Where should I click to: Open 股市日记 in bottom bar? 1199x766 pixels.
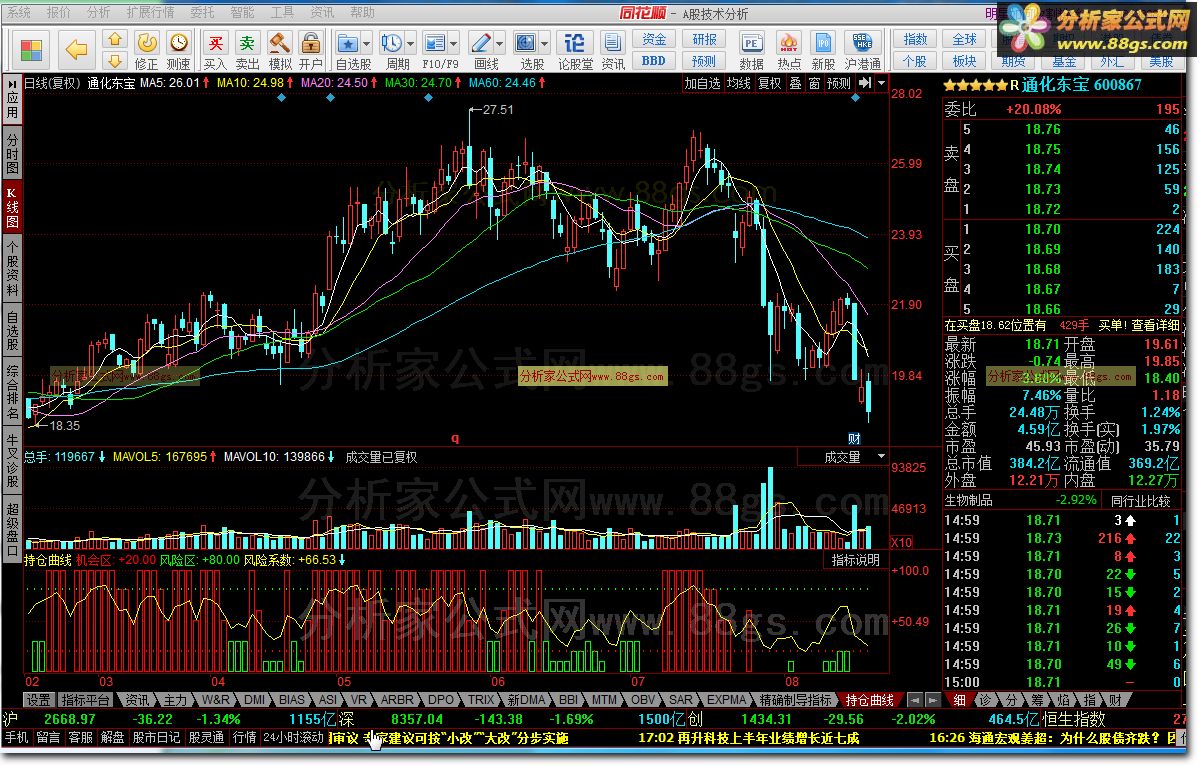click(156, 738)
